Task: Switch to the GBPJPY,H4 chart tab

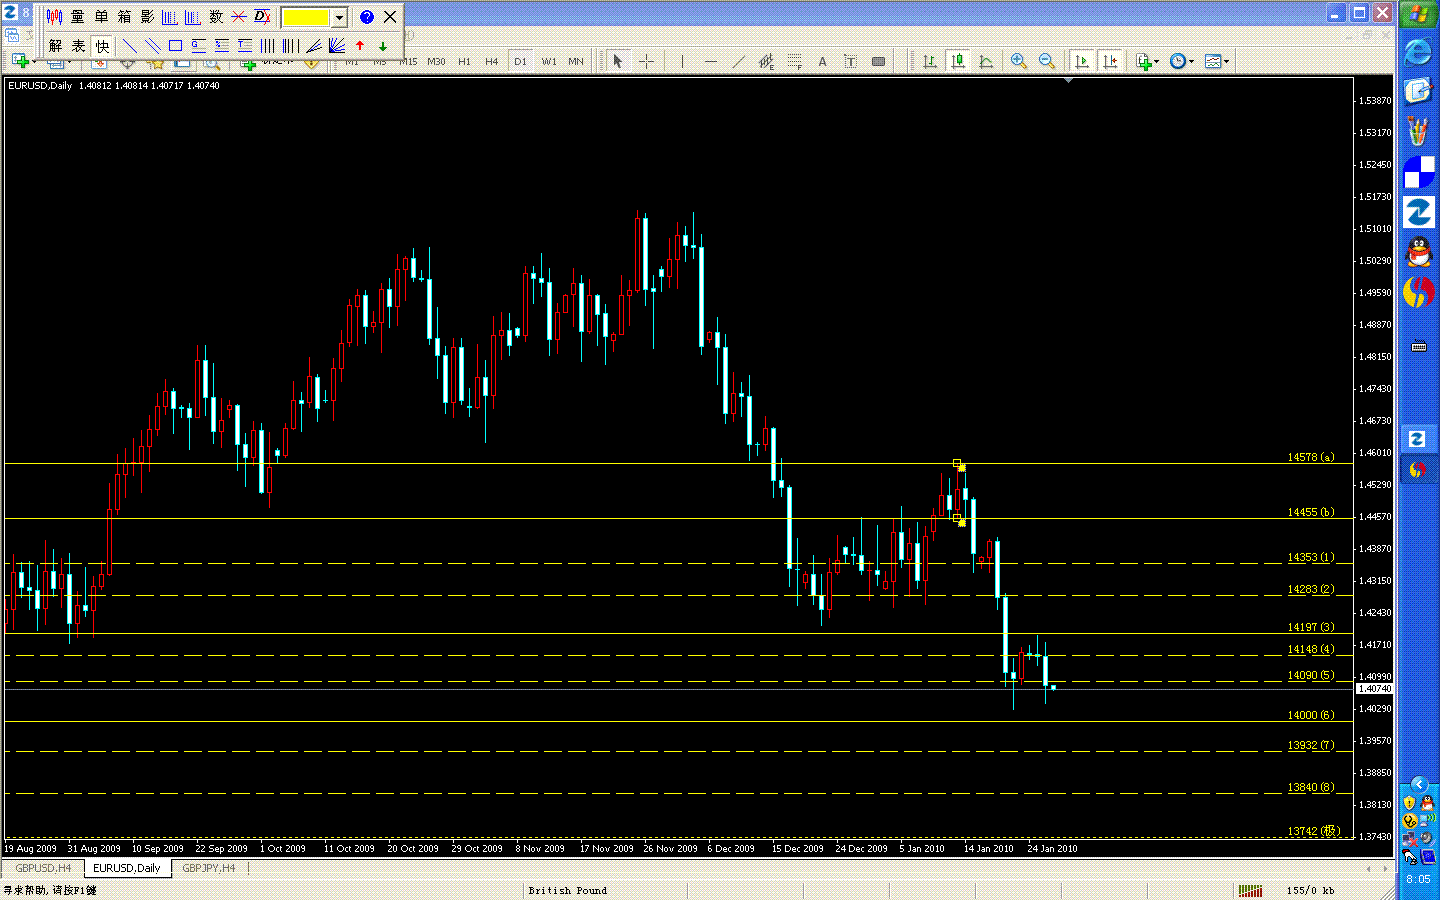Action: [209, 868]
